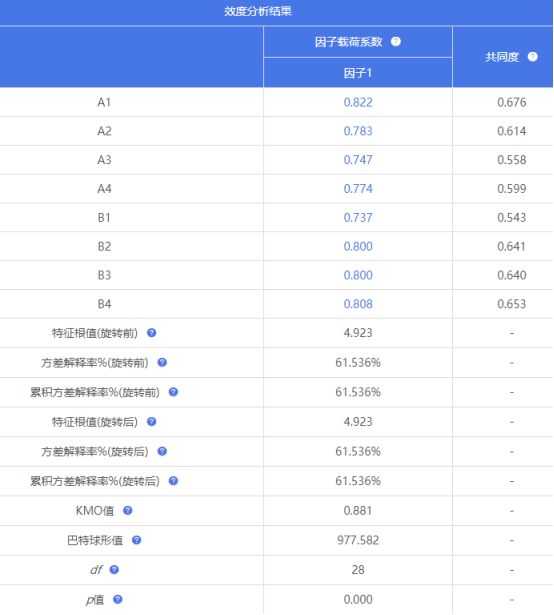
Task: Open help icon for 特征根值(旋转前)
Action: pyautogui.click(x=151, y=333)
